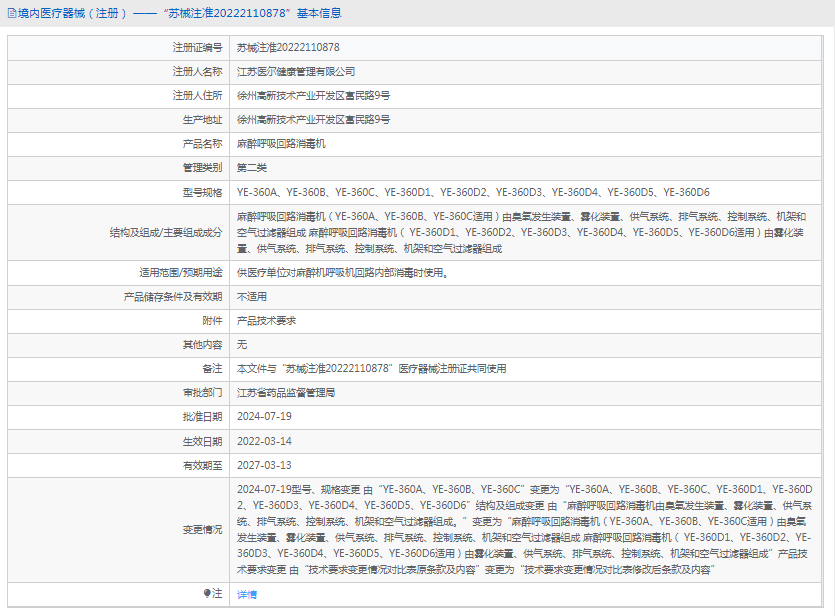Select the 附件 label
835x616 pixels.
point(212,321)
